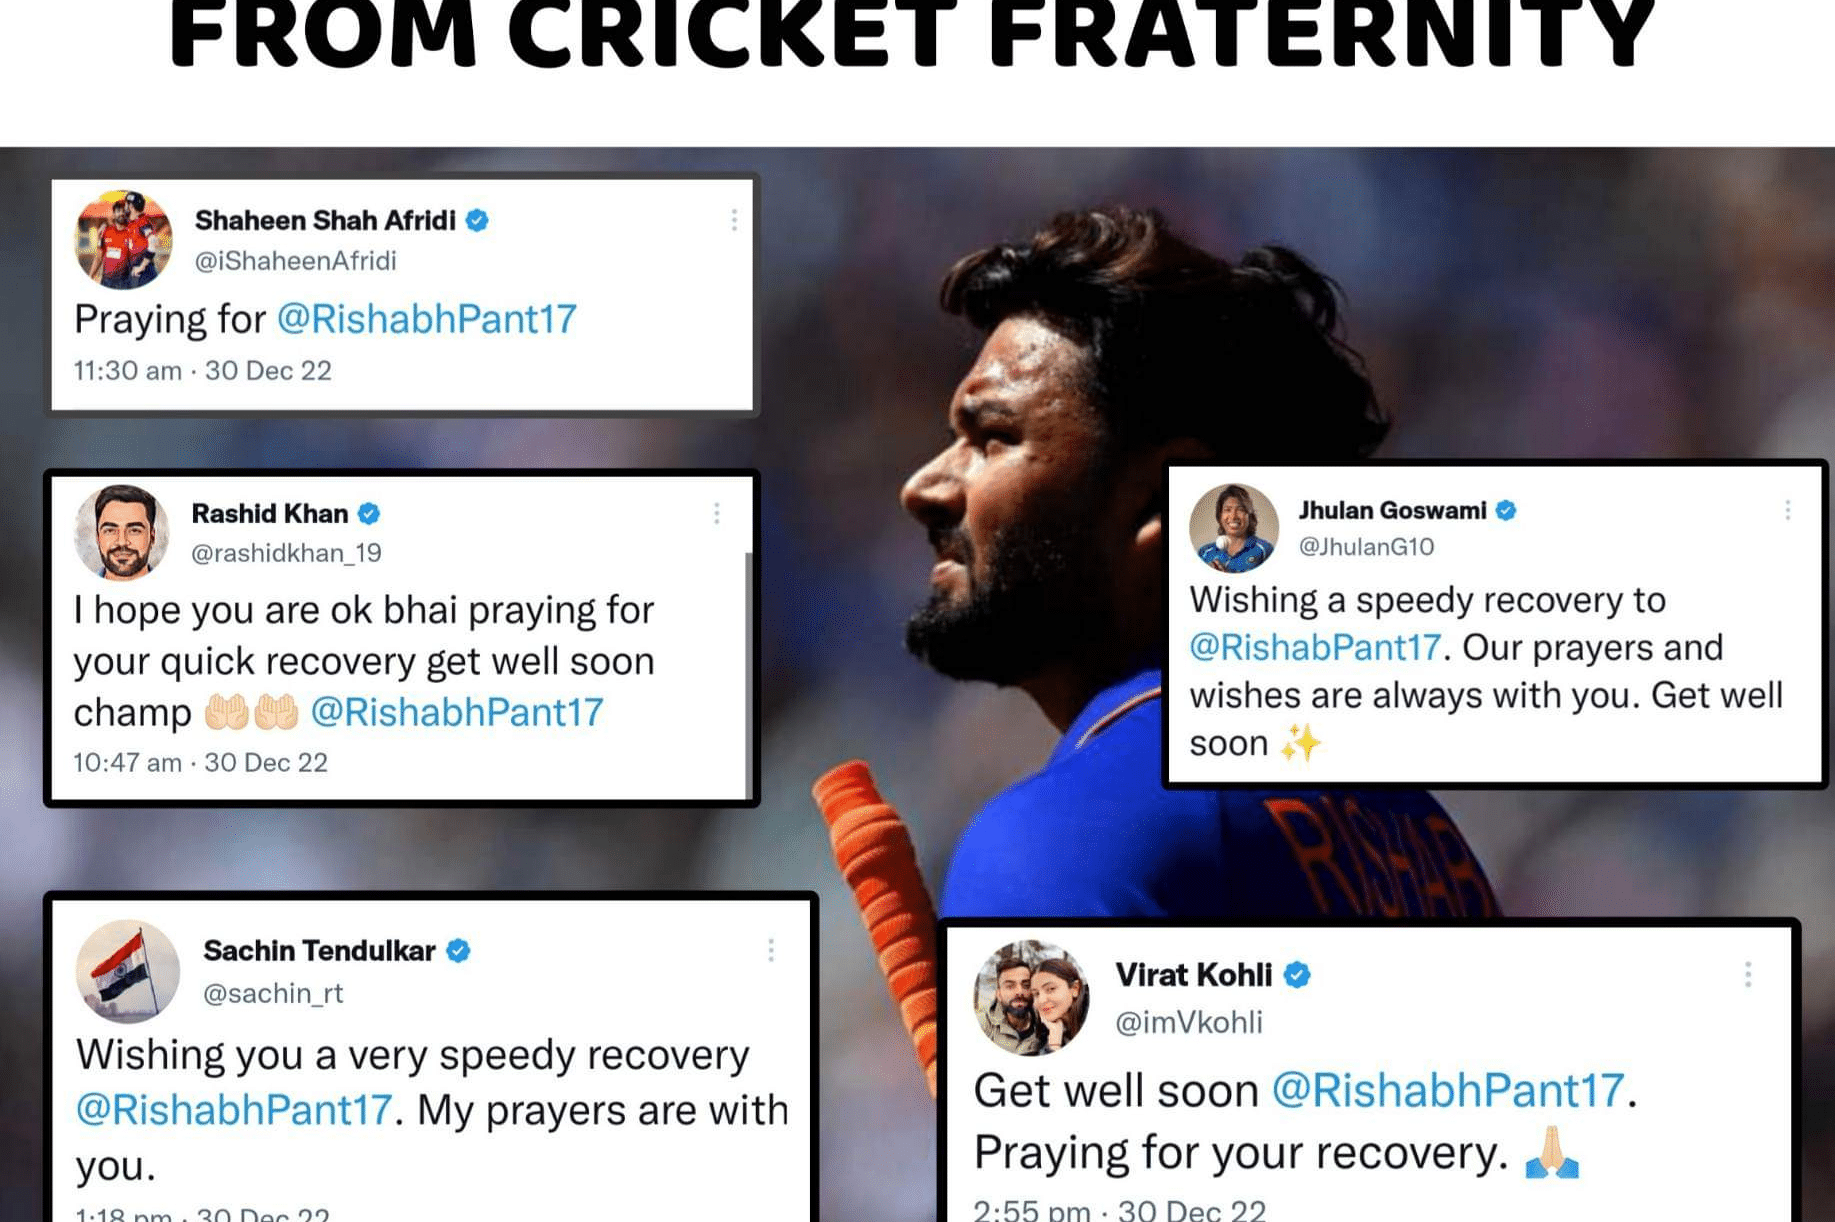This screenshot has width=1835, height=1222.
Task: Open the options menu on Jhulan Goswami's tweet
Action: [x=1787, y=510]
